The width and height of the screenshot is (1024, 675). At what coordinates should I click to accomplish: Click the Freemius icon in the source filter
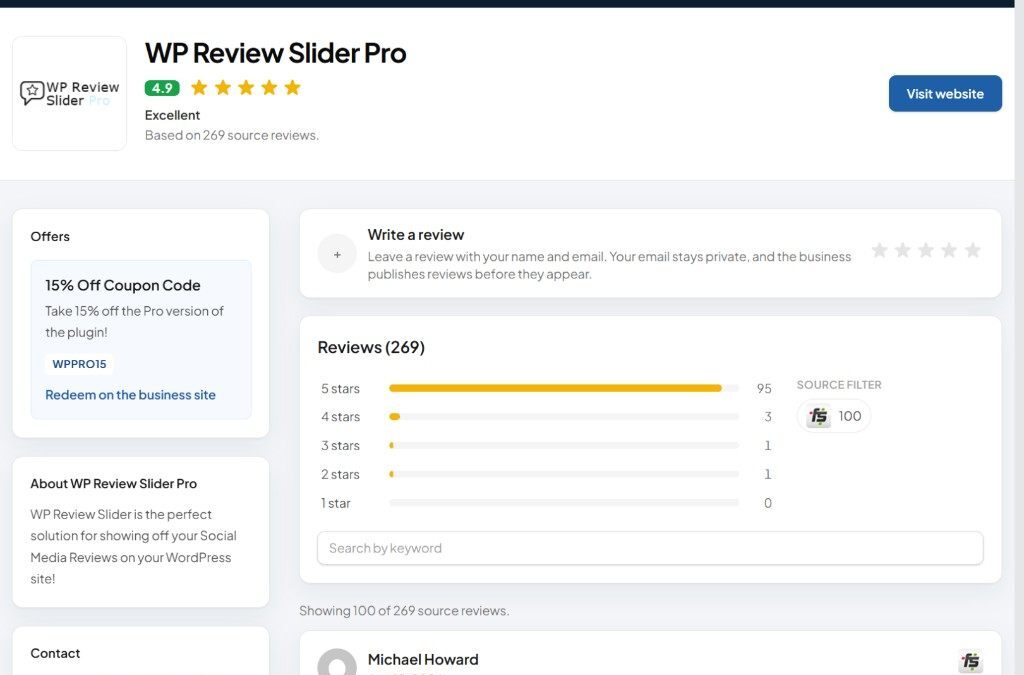point(818,416)
